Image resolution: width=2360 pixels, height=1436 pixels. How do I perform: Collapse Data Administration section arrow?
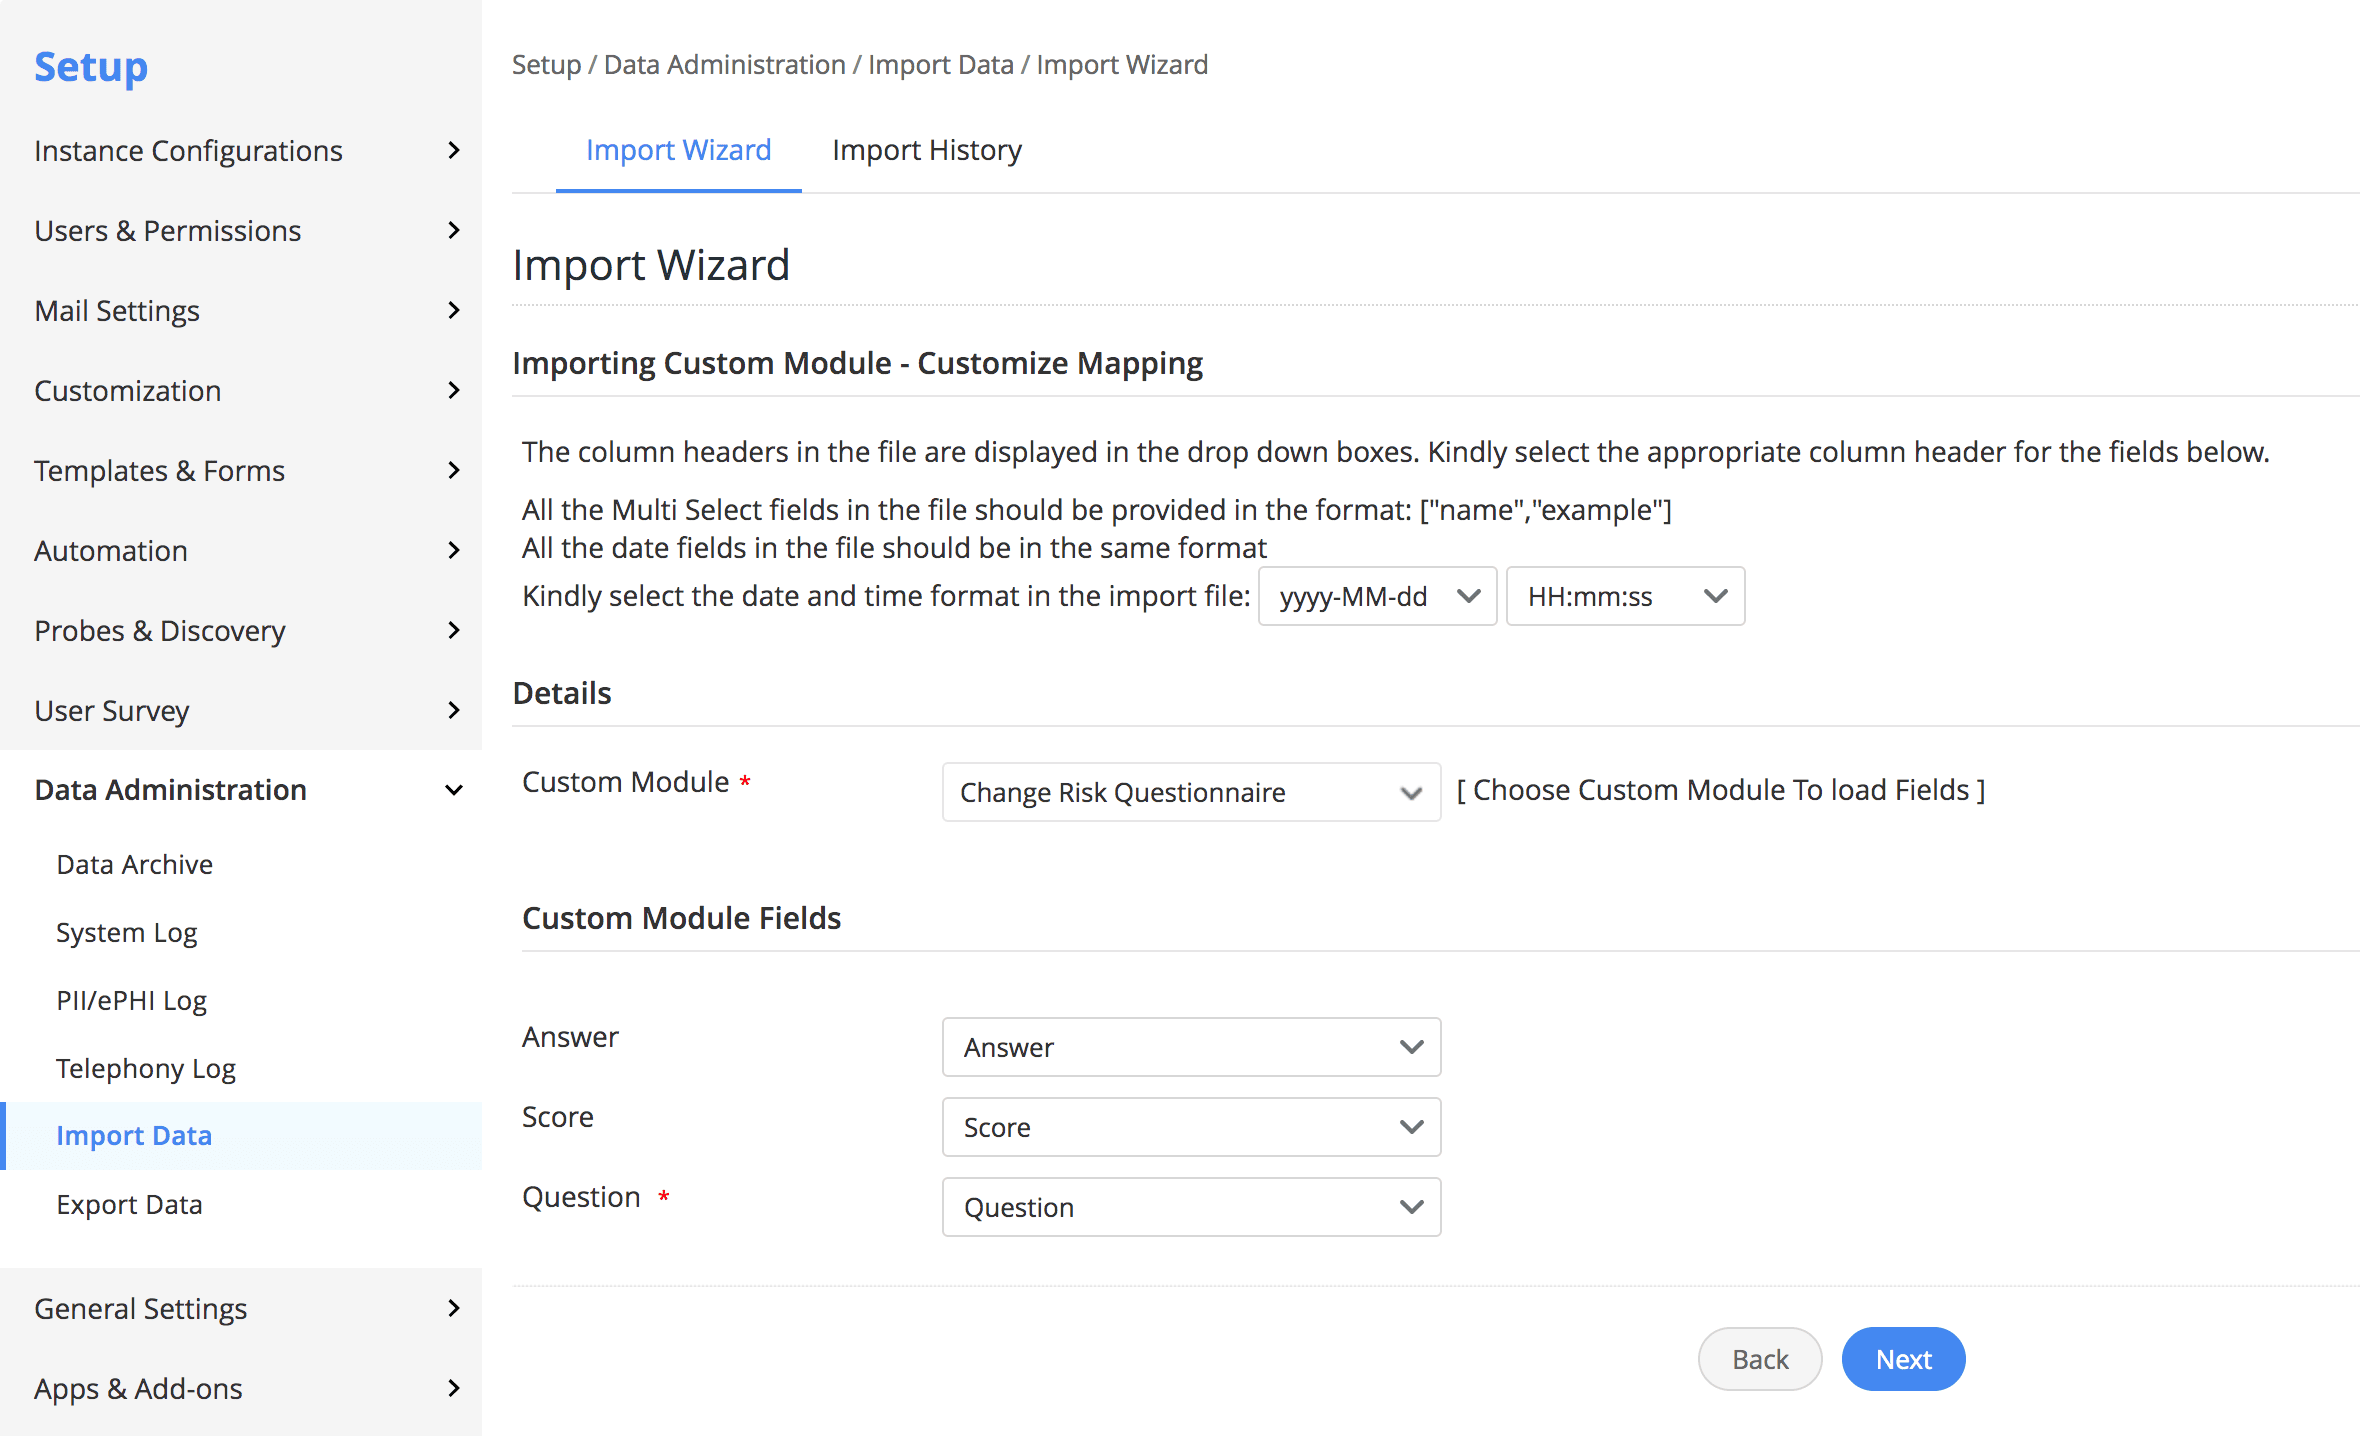(453, 790)
